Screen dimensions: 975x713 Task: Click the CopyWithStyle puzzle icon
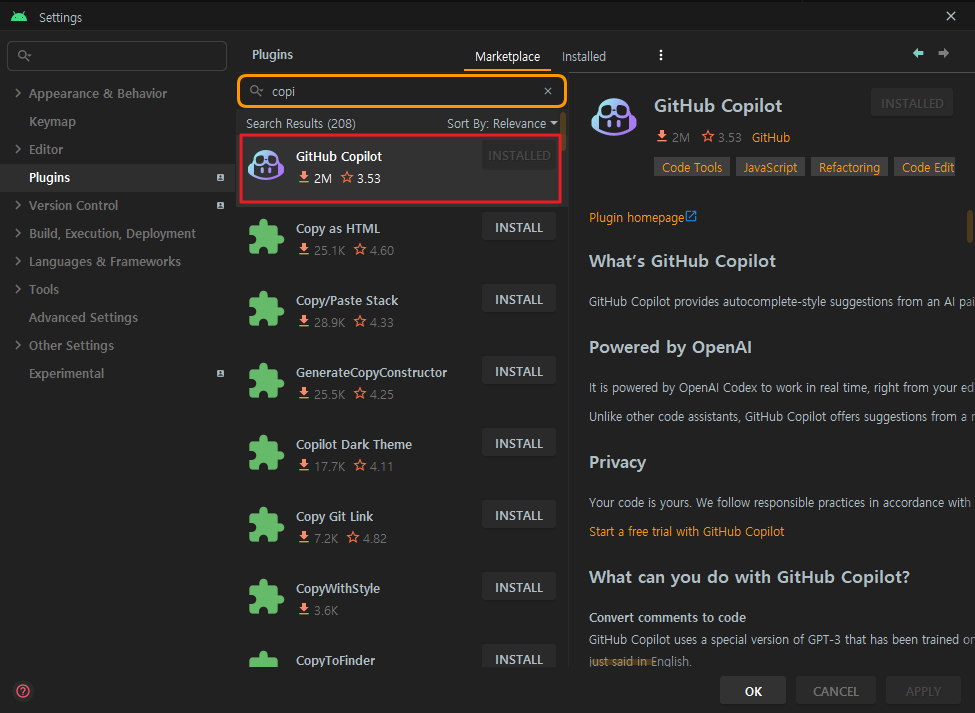point(266,597)
